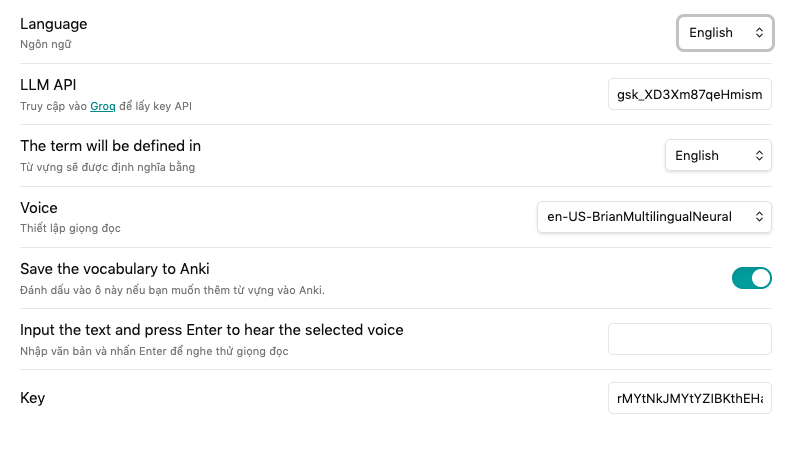Click the "Input the text and press Enter" label

click(x=212, y=330)
